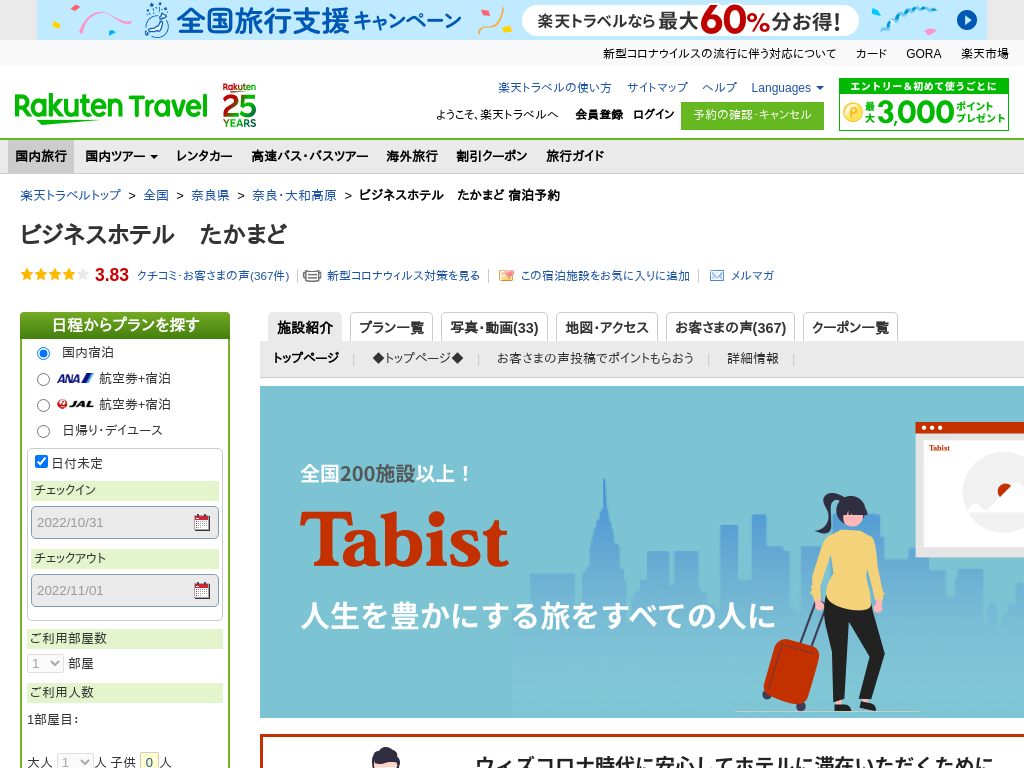Open 楽天トラベルの使い方 link
1024x768 pixels.
pyautogui.click(x=554, y=88)
